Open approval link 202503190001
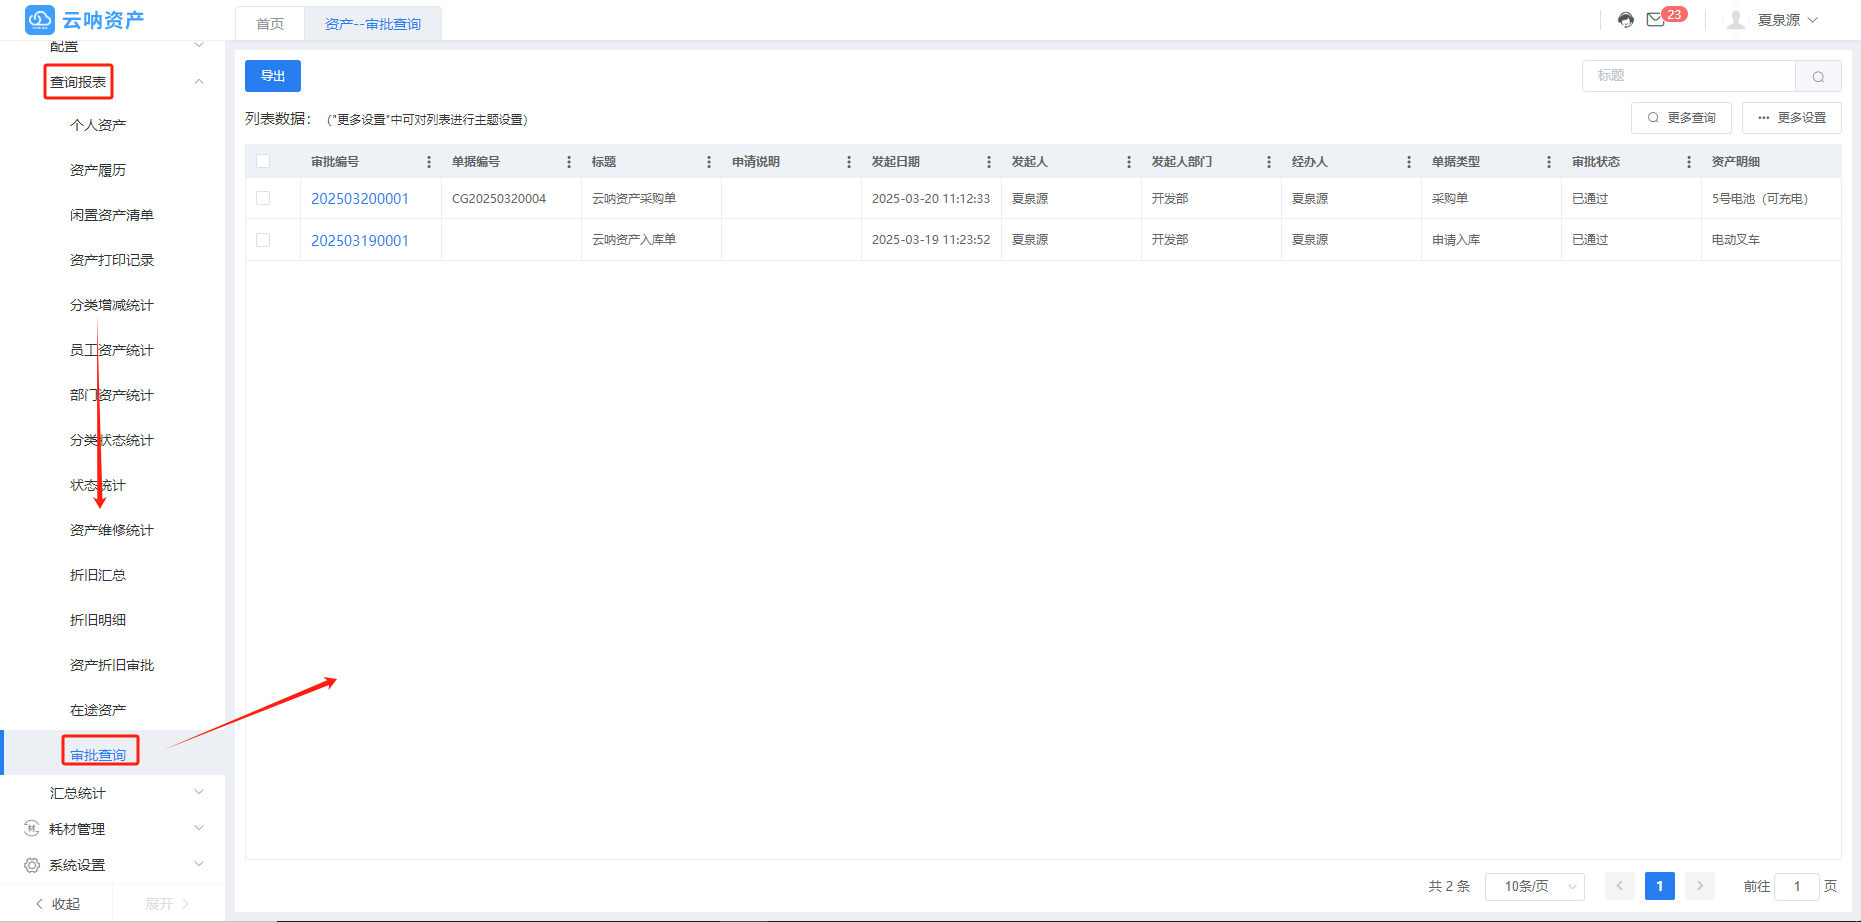Viewport: 1861px width, 922px height. 360,241
